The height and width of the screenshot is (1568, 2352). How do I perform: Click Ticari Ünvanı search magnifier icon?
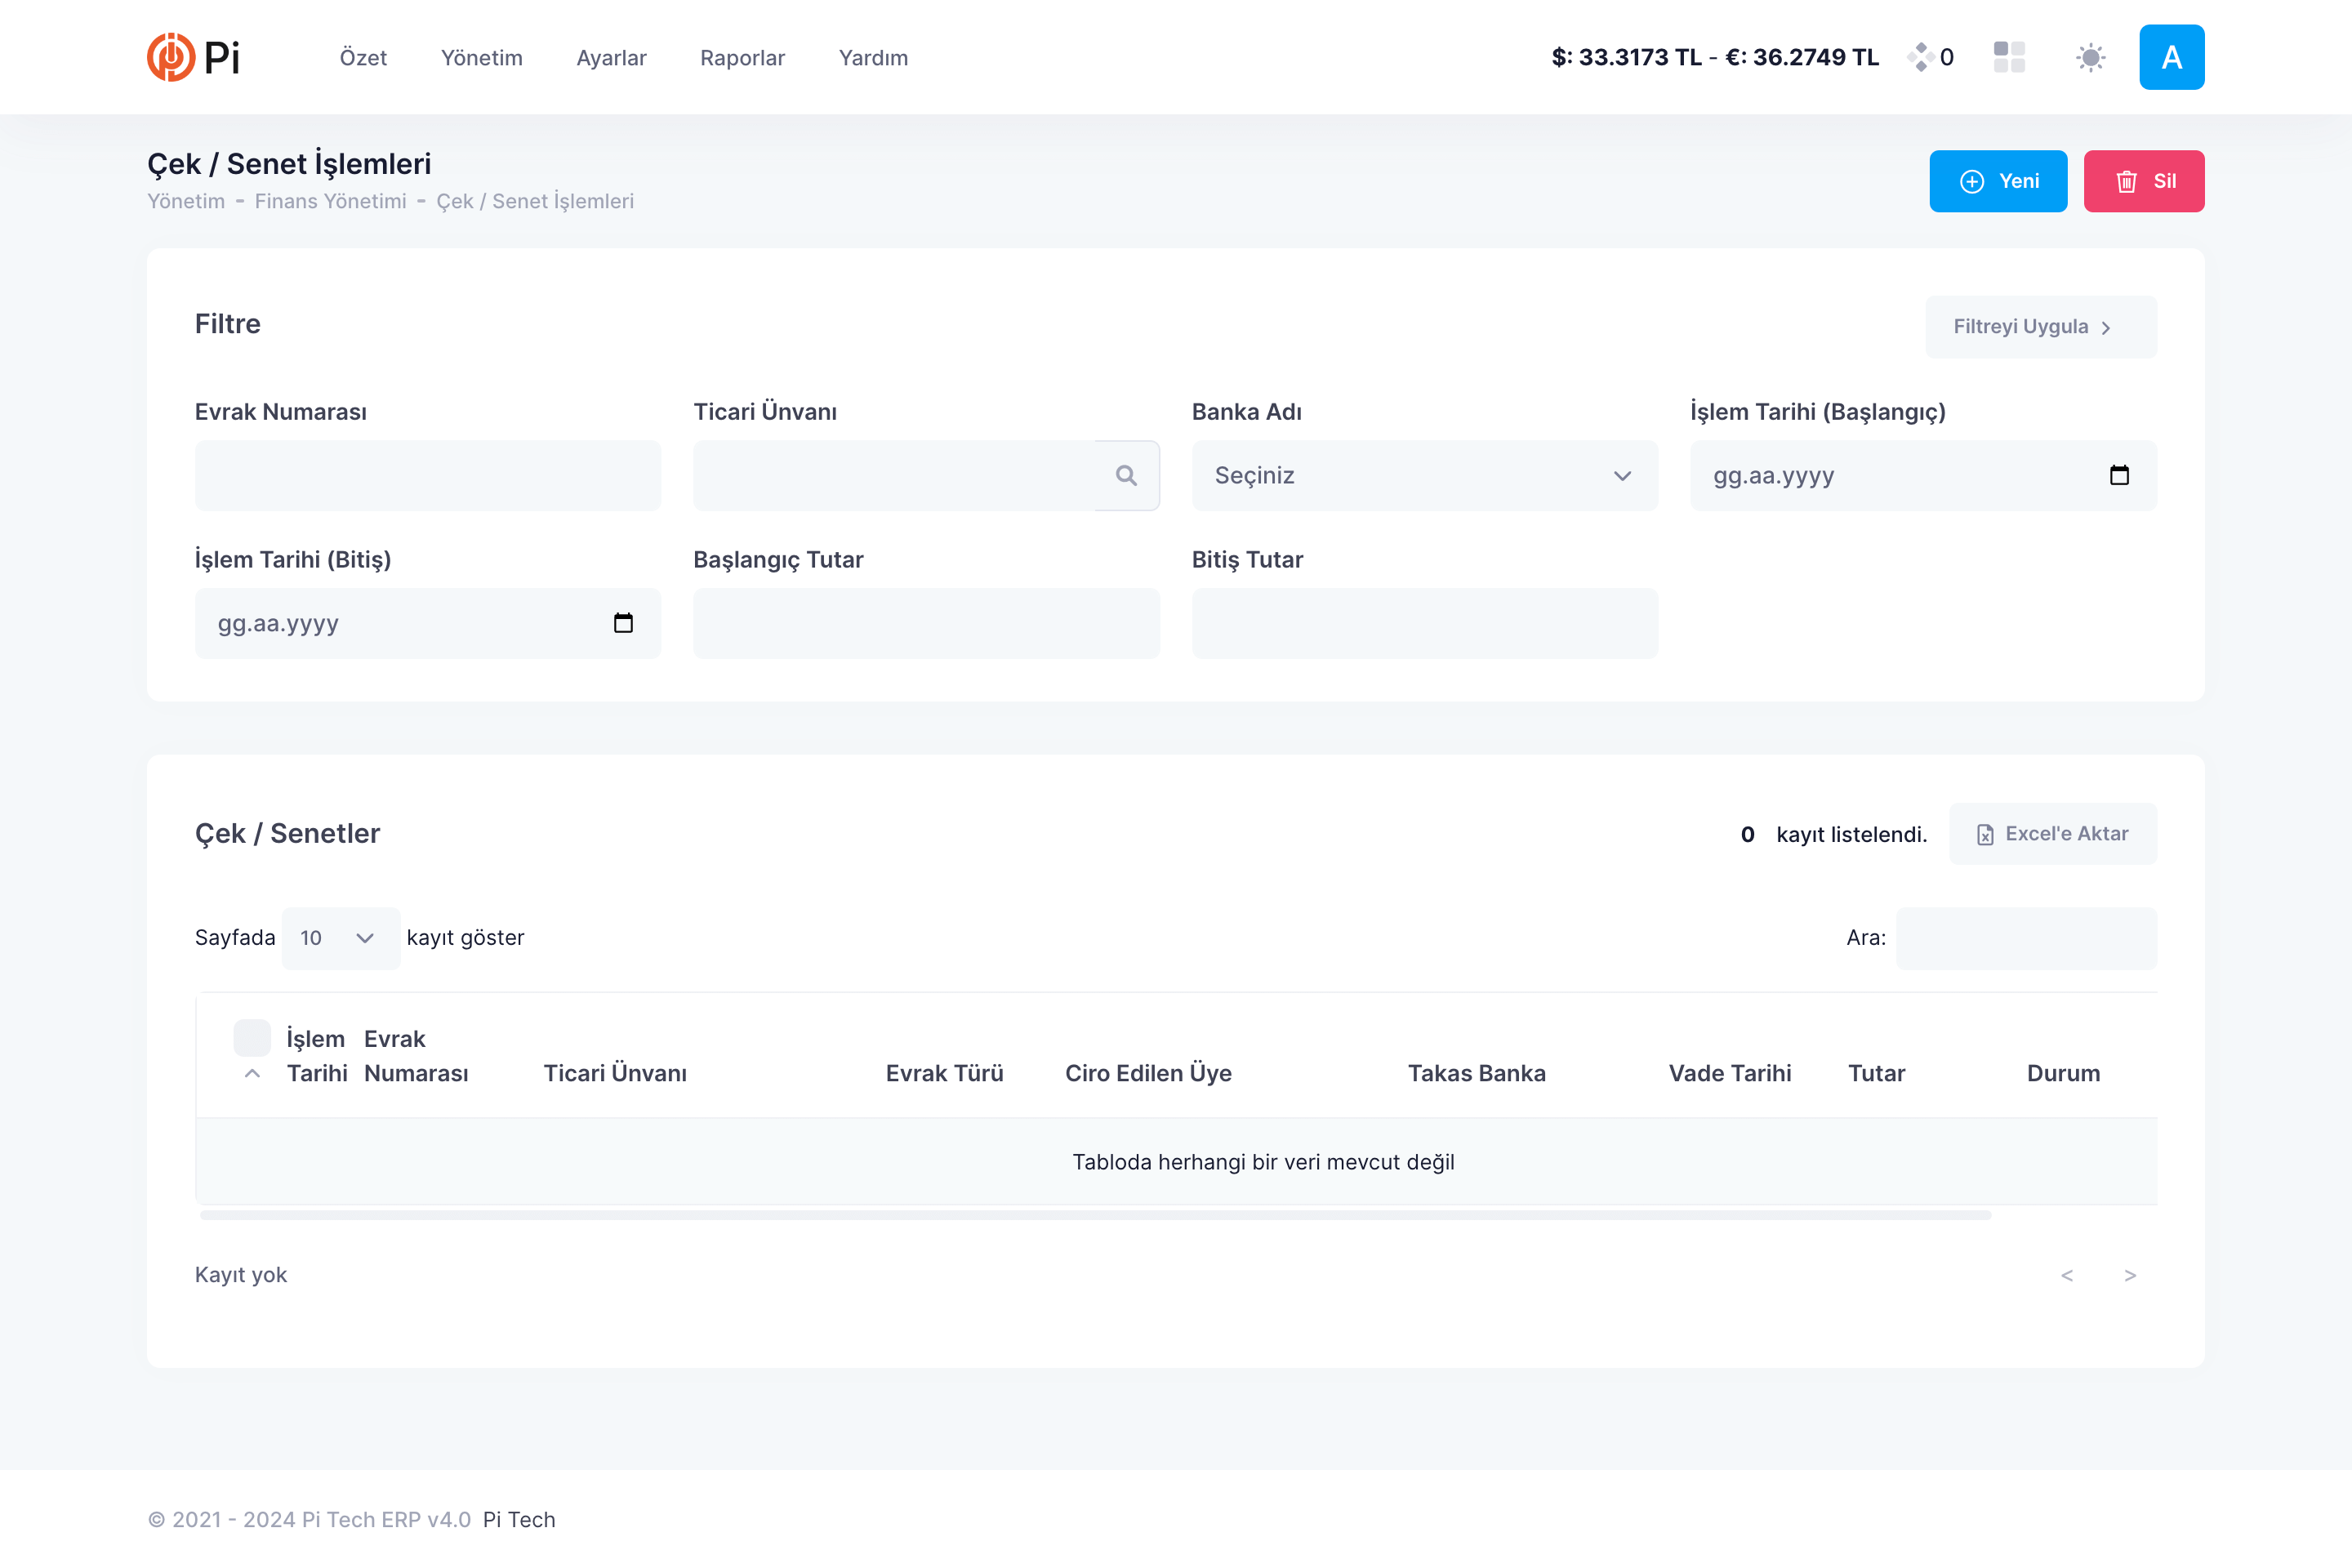tap(1126, 476)
